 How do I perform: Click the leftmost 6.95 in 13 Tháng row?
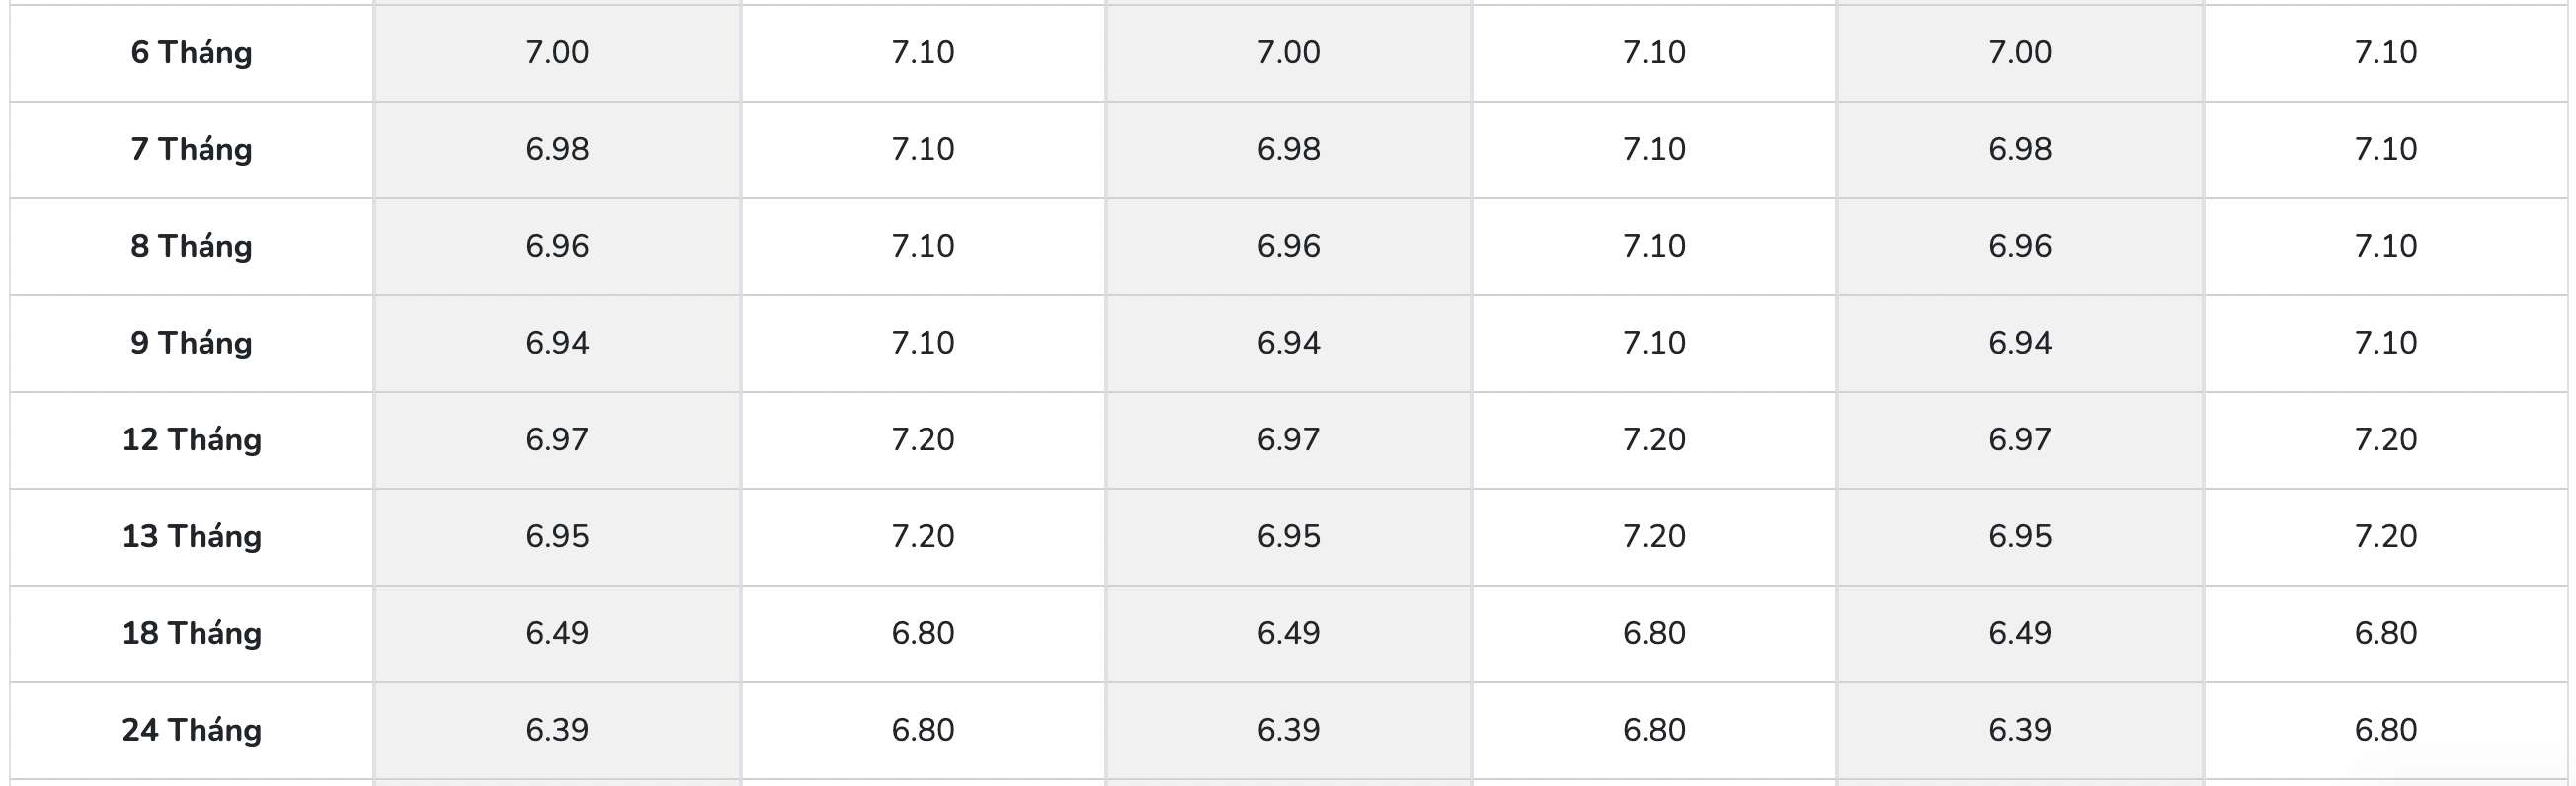tap(557, 536)
